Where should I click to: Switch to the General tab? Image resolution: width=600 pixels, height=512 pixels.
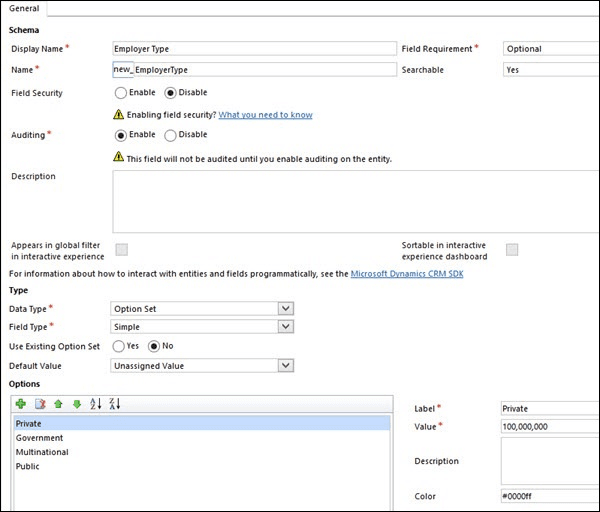click(24, 8)
